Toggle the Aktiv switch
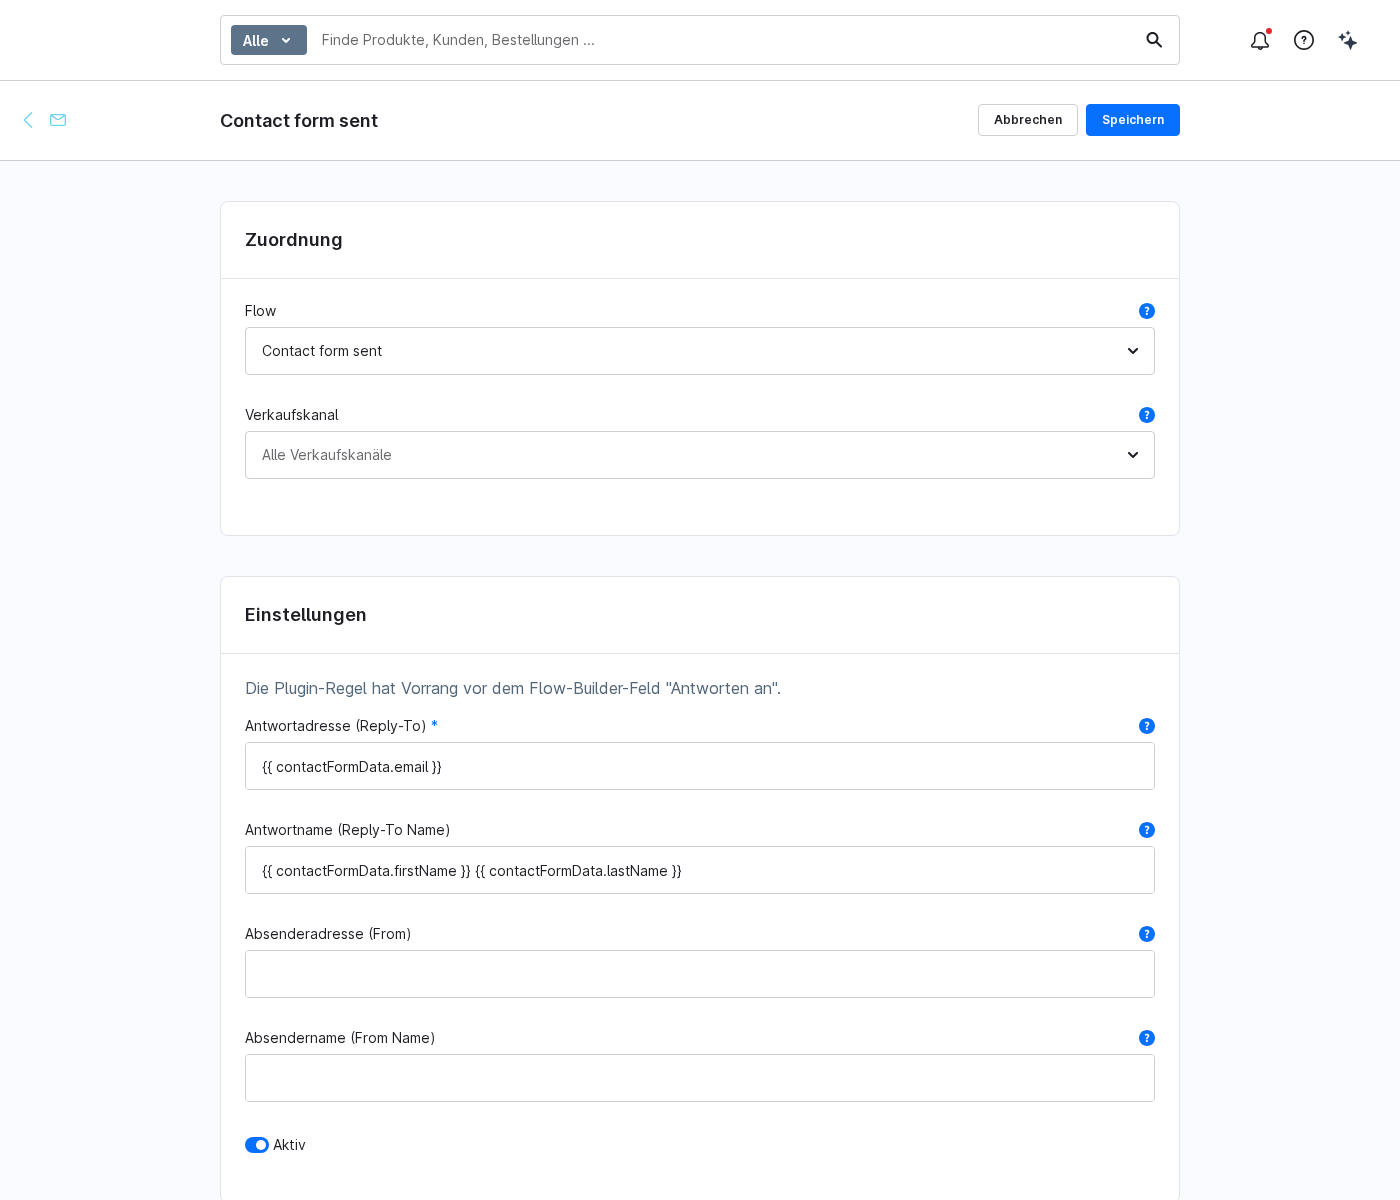1400x1200 pixels. click(x=257, y=1145)
